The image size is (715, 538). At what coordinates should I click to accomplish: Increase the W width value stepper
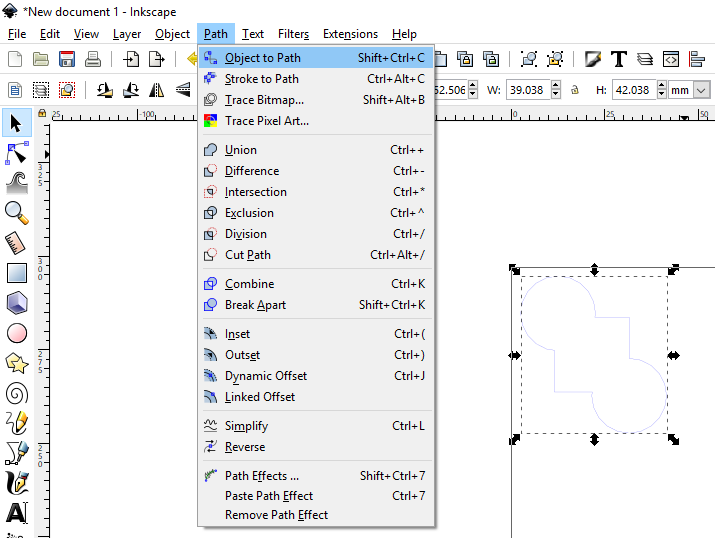(x=555, y=85)
